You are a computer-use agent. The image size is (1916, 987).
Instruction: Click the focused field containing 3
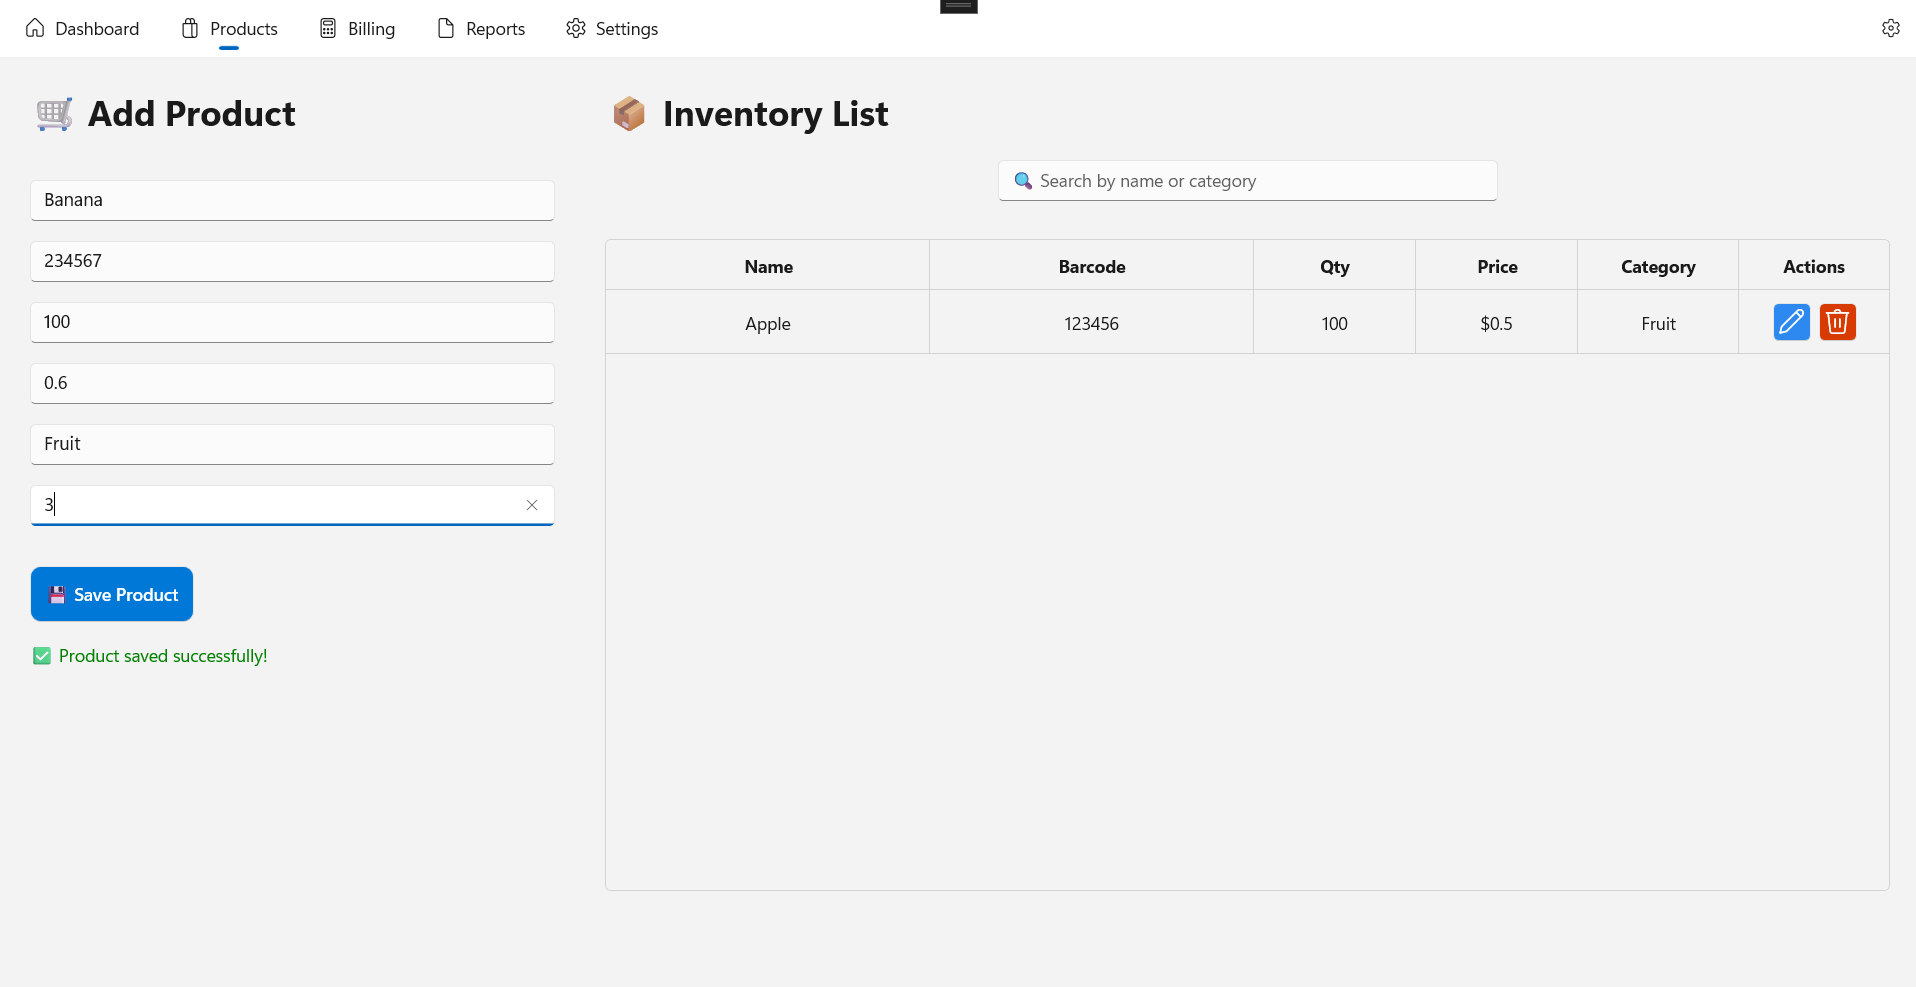[x=292, y=505]
